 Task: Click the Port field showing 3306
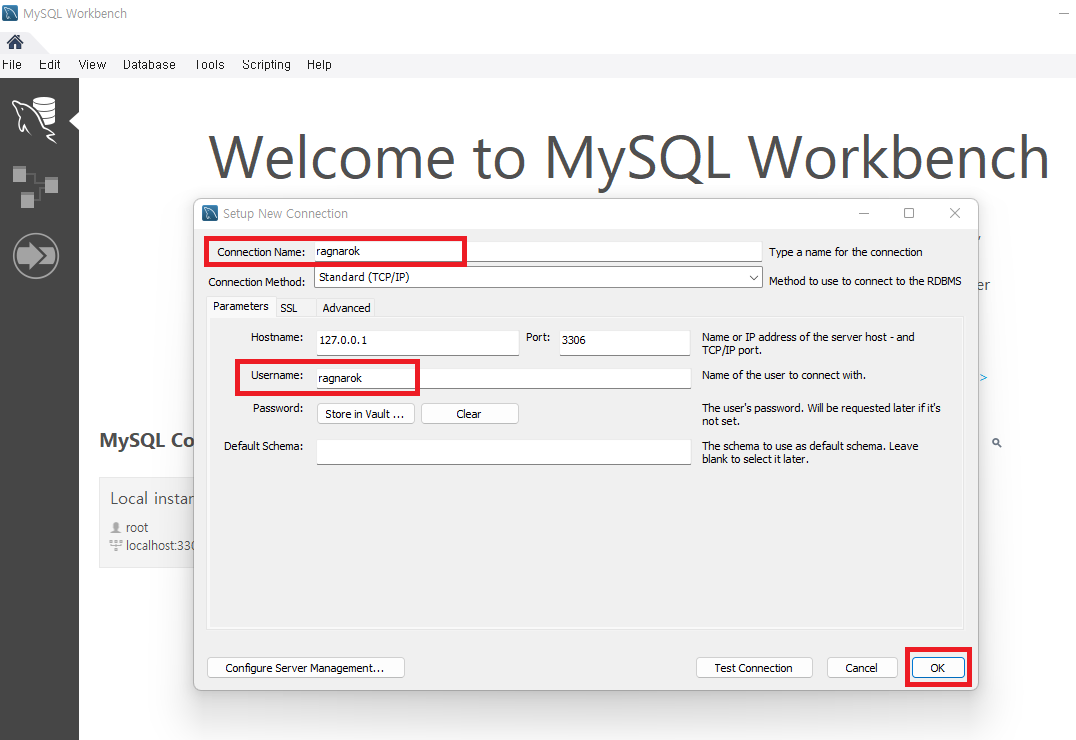click(624, 341)
